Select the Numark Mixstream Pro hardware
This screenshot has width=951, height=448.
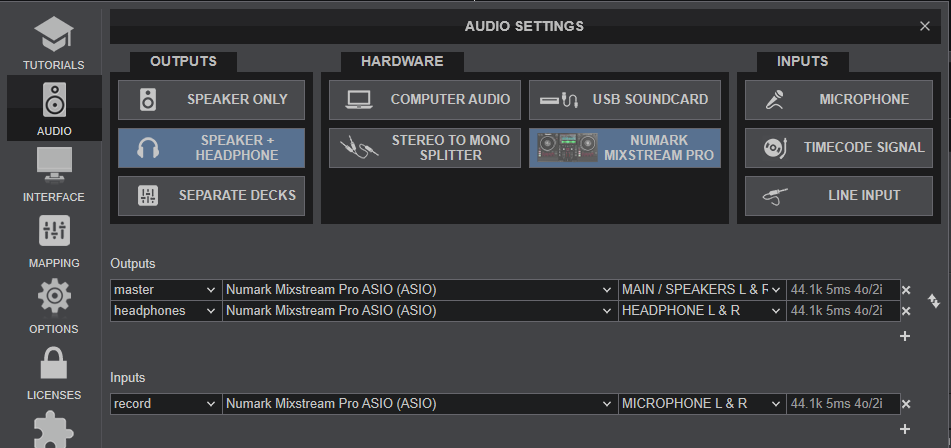(x=625, y=148)
